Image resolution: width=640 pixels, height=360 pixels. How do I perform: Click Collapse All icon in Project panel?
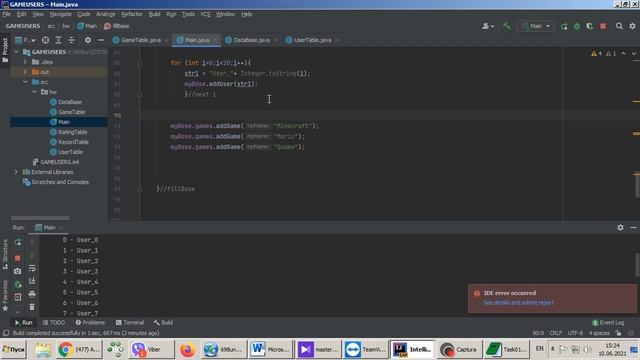[71, 40]
